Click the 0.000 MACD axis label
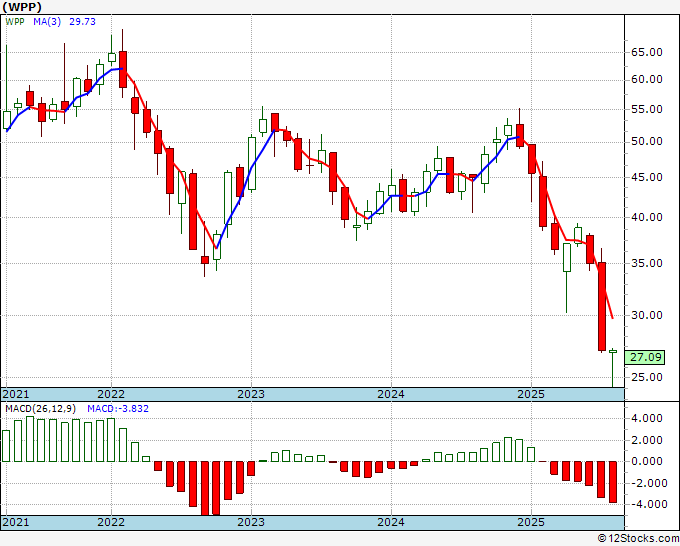The width and height of the screenshot is (680, 546). [x=647, y=461]
